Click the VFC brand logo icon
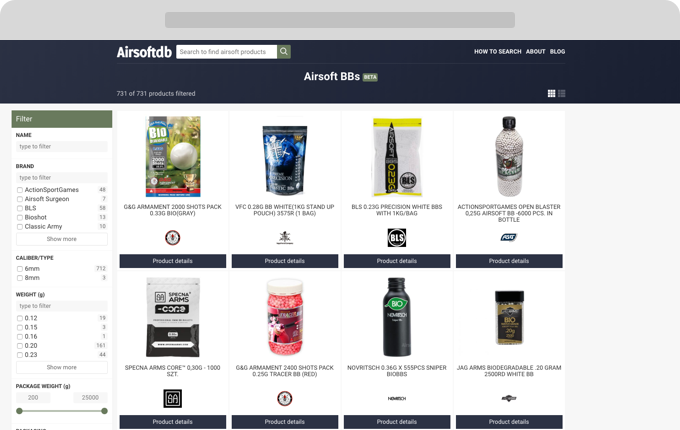Viewport: 680px width, 430px height. click(x=284, y=238)
